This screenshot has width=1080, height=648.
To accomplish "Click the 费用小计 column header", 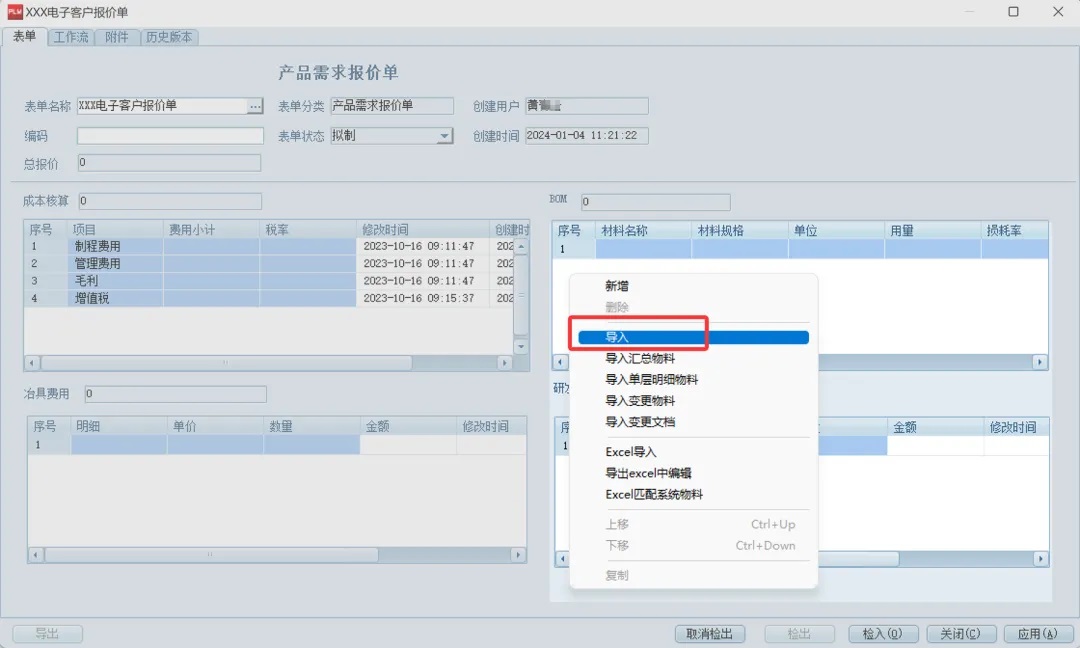I will click(x=211, y=229).
